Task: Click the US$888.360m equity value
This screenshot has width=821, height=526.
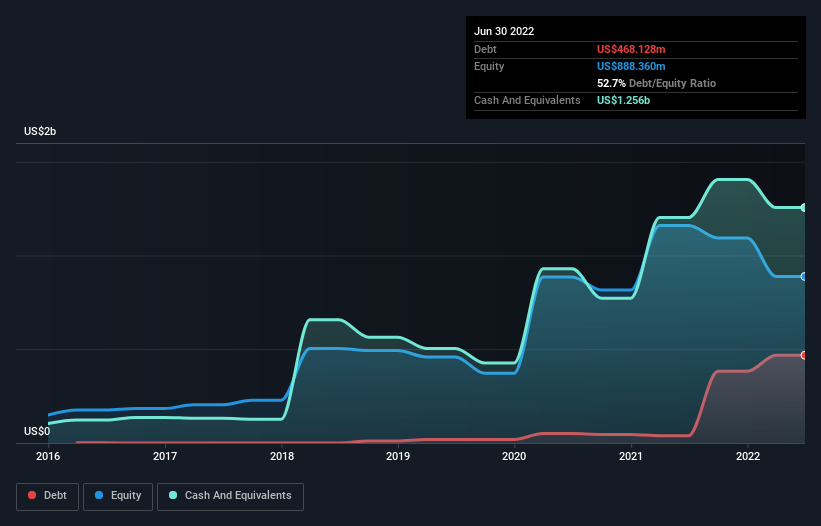Action: [631, 66]
